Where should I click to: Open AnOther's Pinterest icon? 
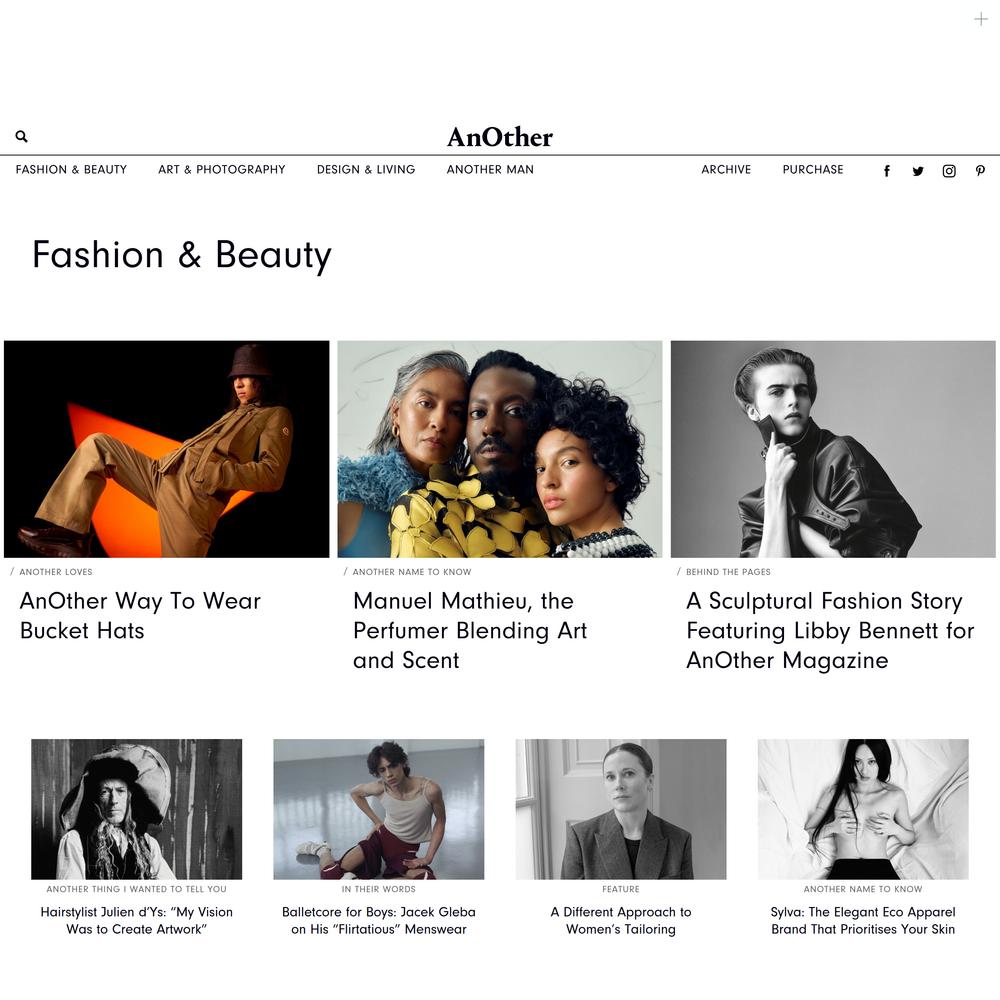[980, 171]
